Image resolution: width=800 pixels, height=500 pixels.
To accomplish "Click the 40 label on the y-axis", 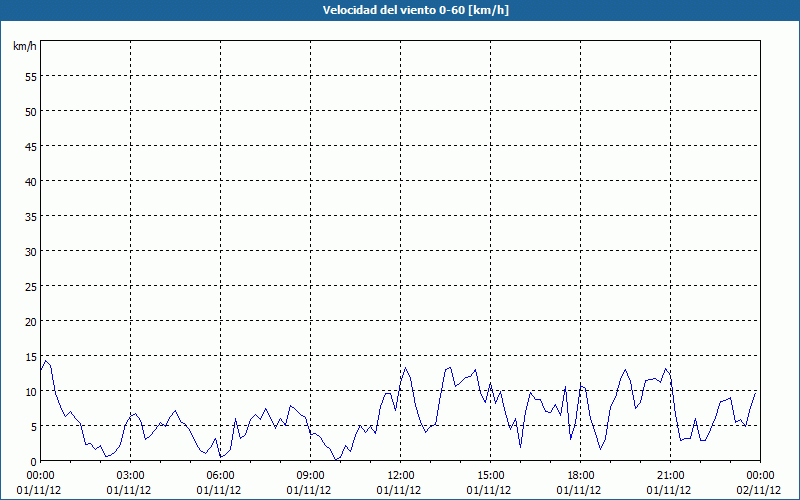I will pyautogui.click(x=30, y=182).
